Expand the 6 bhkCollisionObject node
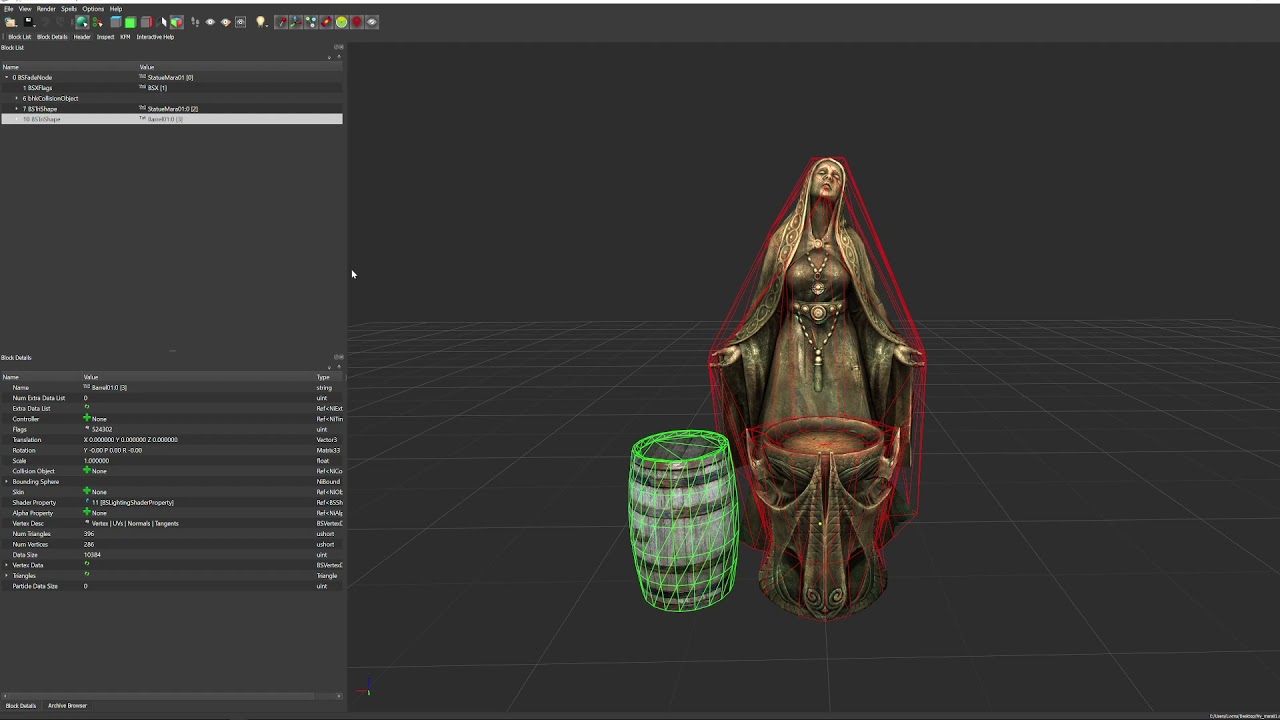 tap(16, 98)
